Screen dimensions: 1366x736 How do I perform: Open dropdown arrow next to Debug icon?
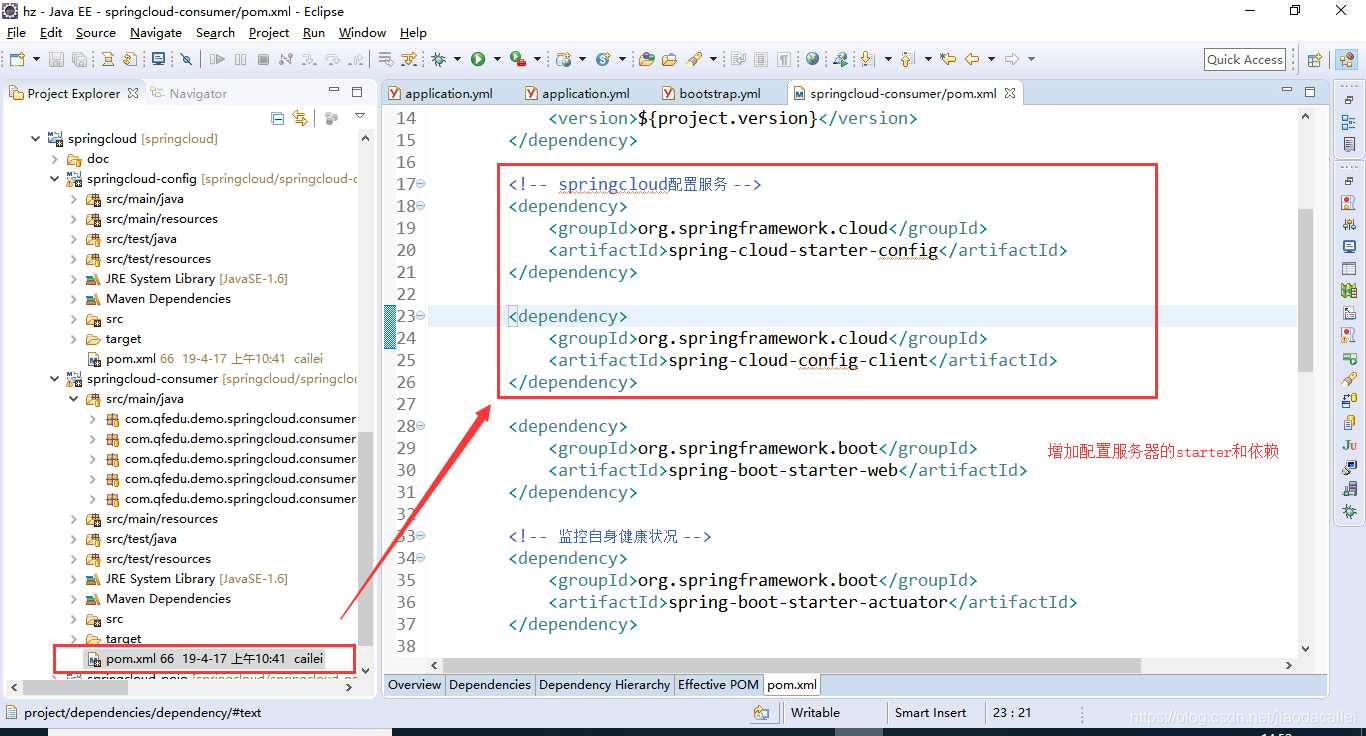(x=457, y=59)
